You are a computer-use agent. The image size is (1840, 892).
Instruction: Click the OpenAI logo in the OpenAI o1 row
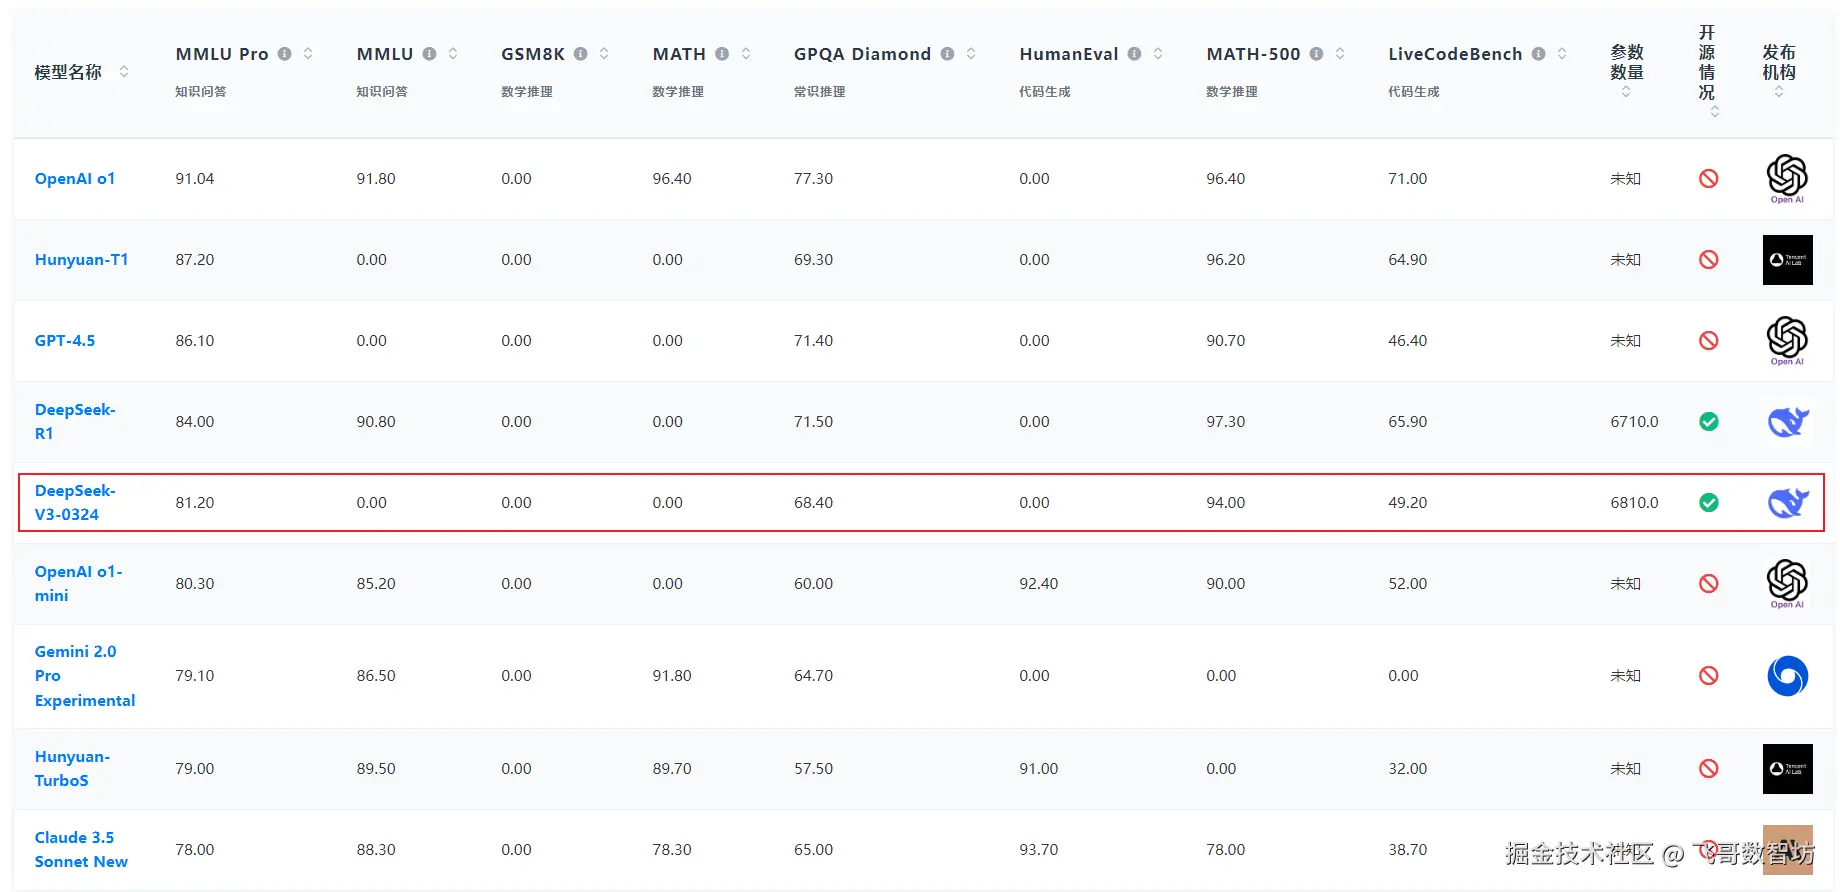tap(1787, 179)
